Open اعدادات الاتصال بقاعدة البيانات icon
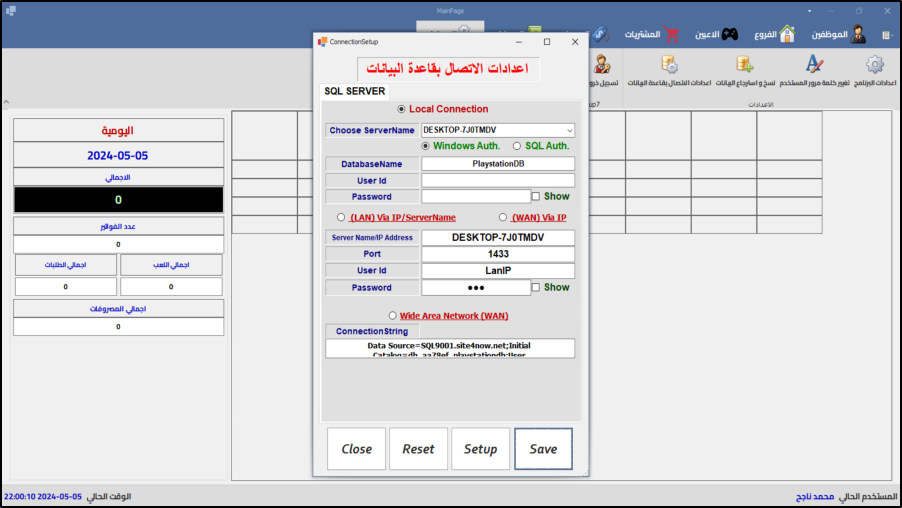 coord(670,65)
